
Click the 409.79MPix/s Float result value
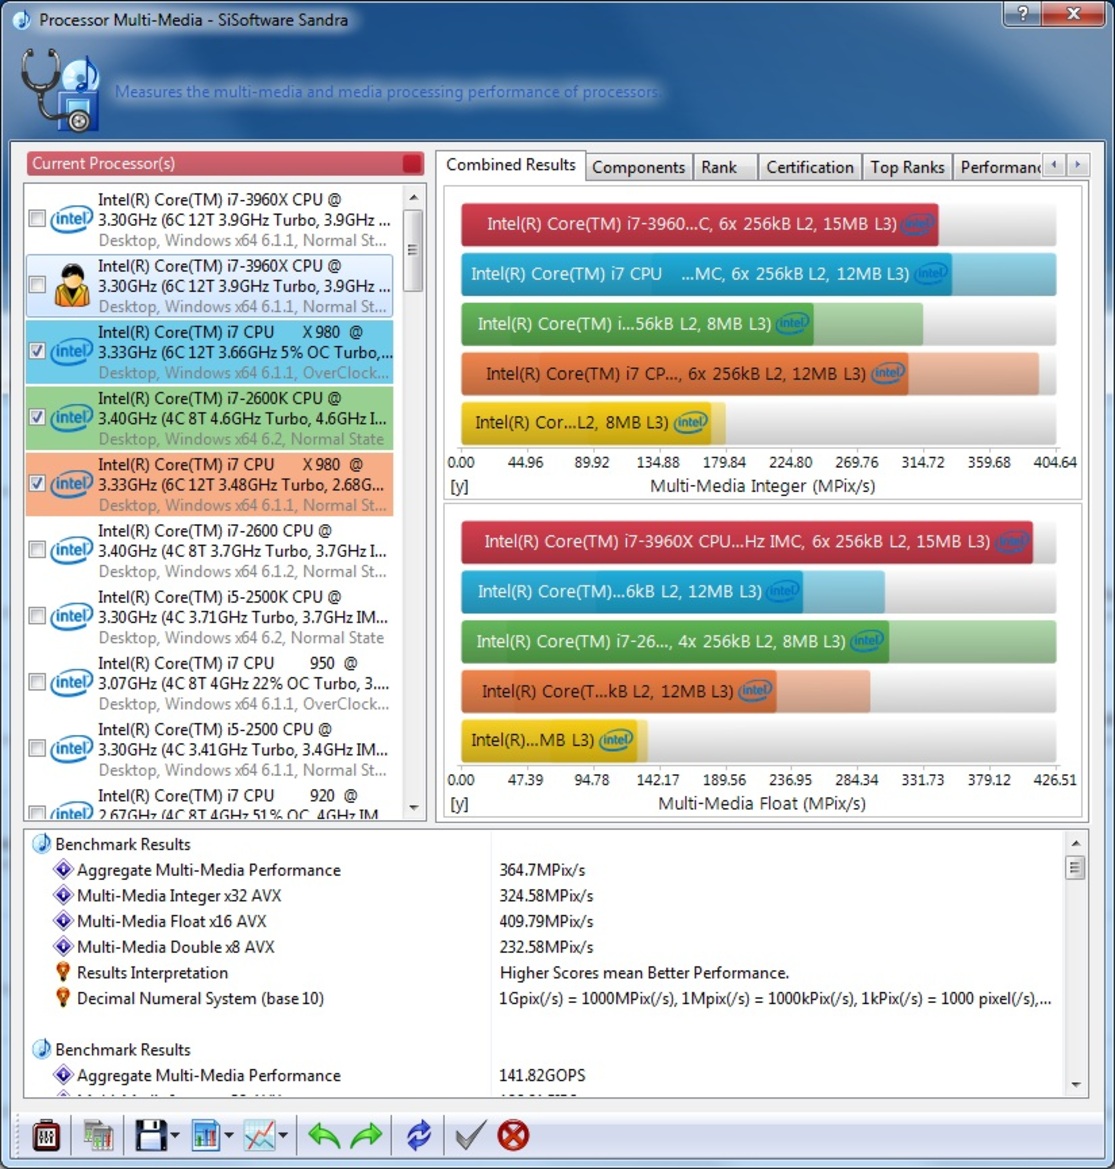(546, 921)
